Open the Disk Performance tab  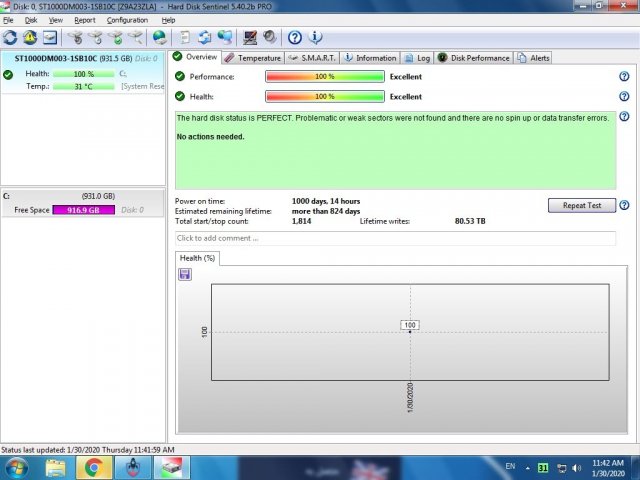(x=474, y=58)
